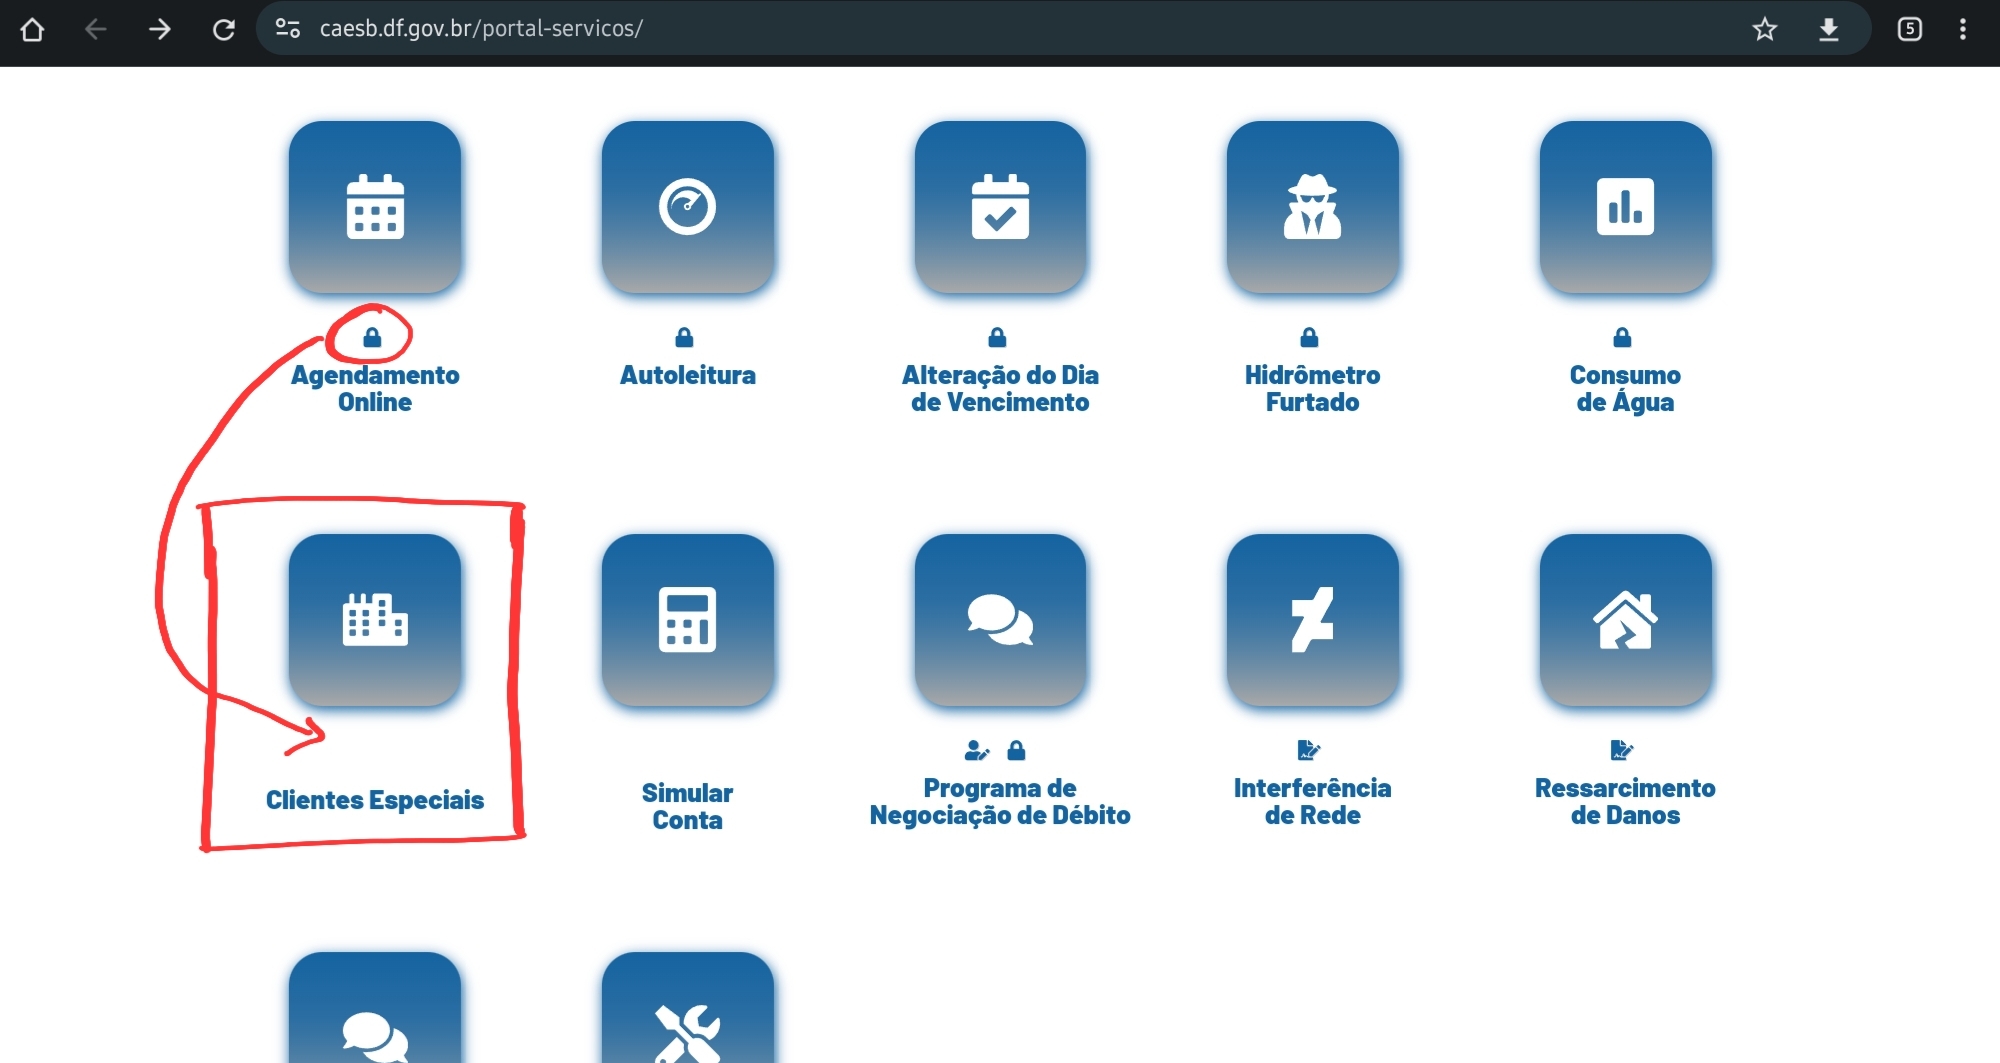The height and width of the screenshot is (1063, 2000).
Task: Reload the current page
Action: tap(224, 29)
